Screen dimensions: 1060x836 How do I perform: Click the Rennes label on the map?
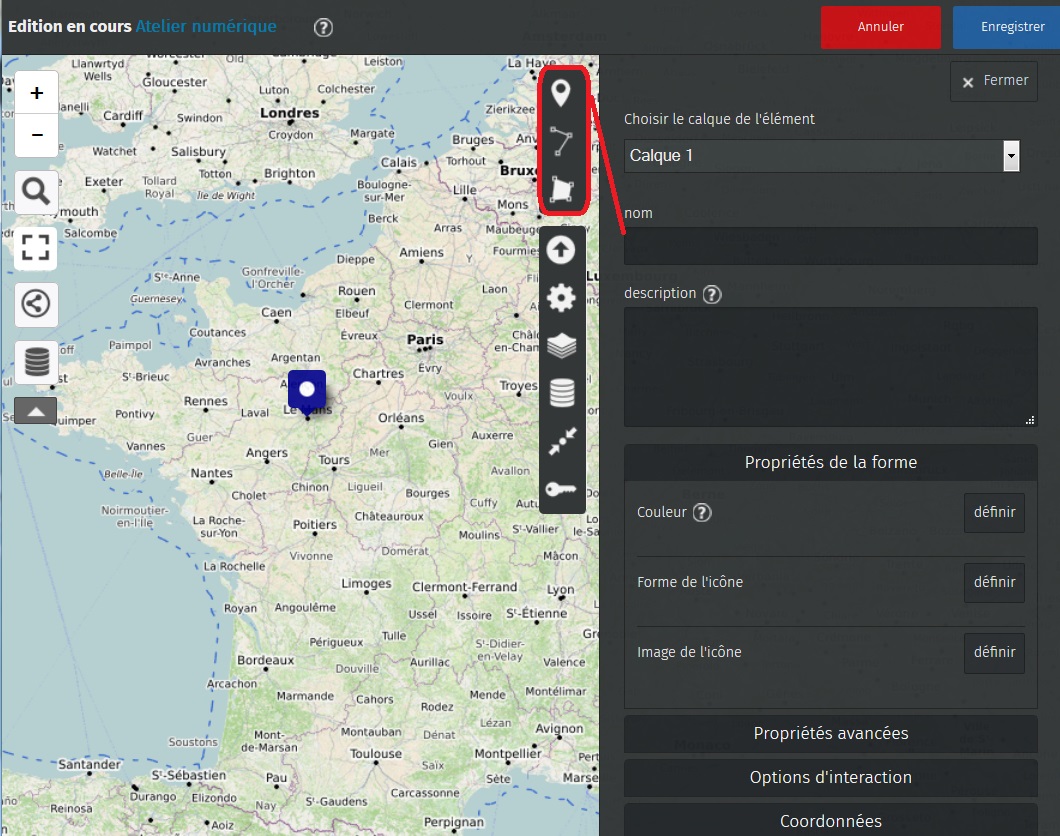coord(206,401)
